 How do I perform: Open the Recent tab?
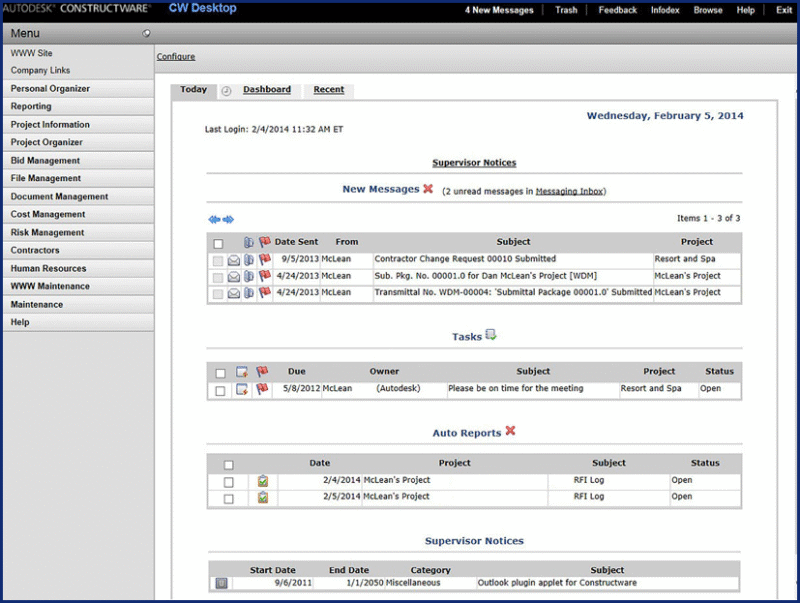329,90
